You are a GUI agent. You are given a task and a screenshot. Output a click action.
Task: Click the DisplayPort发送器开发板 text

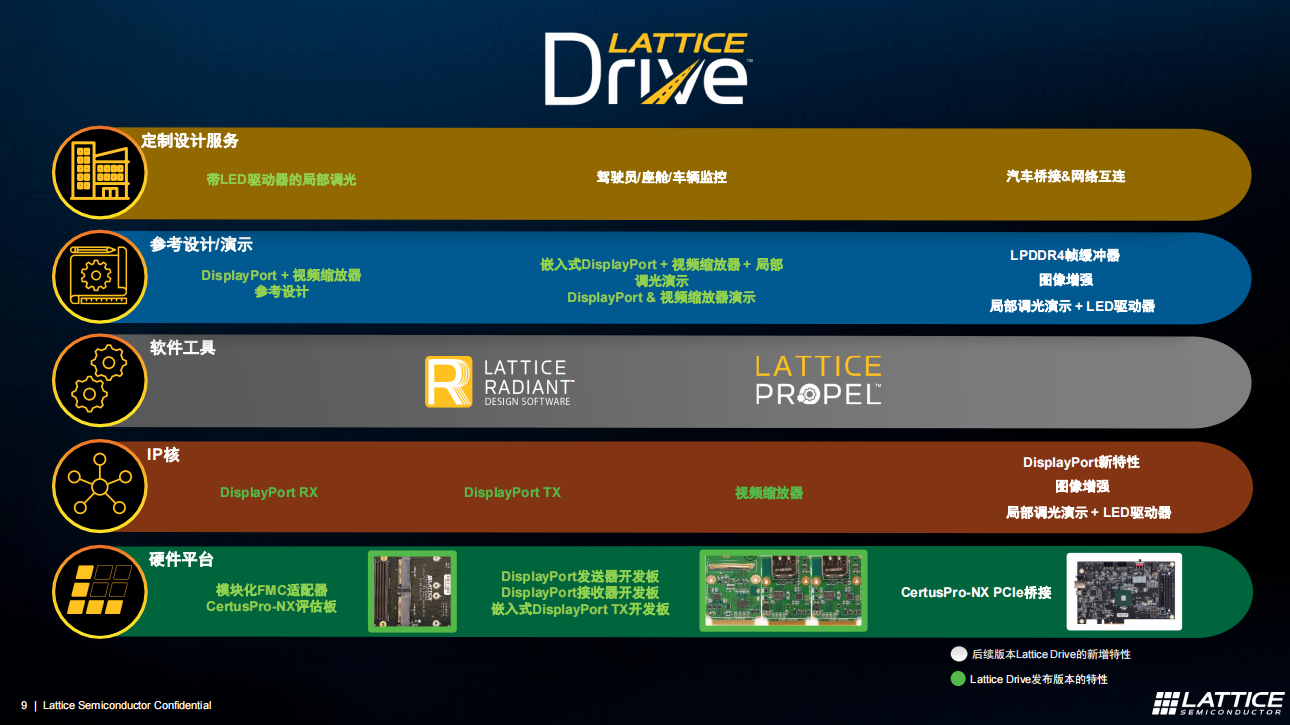pyautogui.click(x=580, y=576)
